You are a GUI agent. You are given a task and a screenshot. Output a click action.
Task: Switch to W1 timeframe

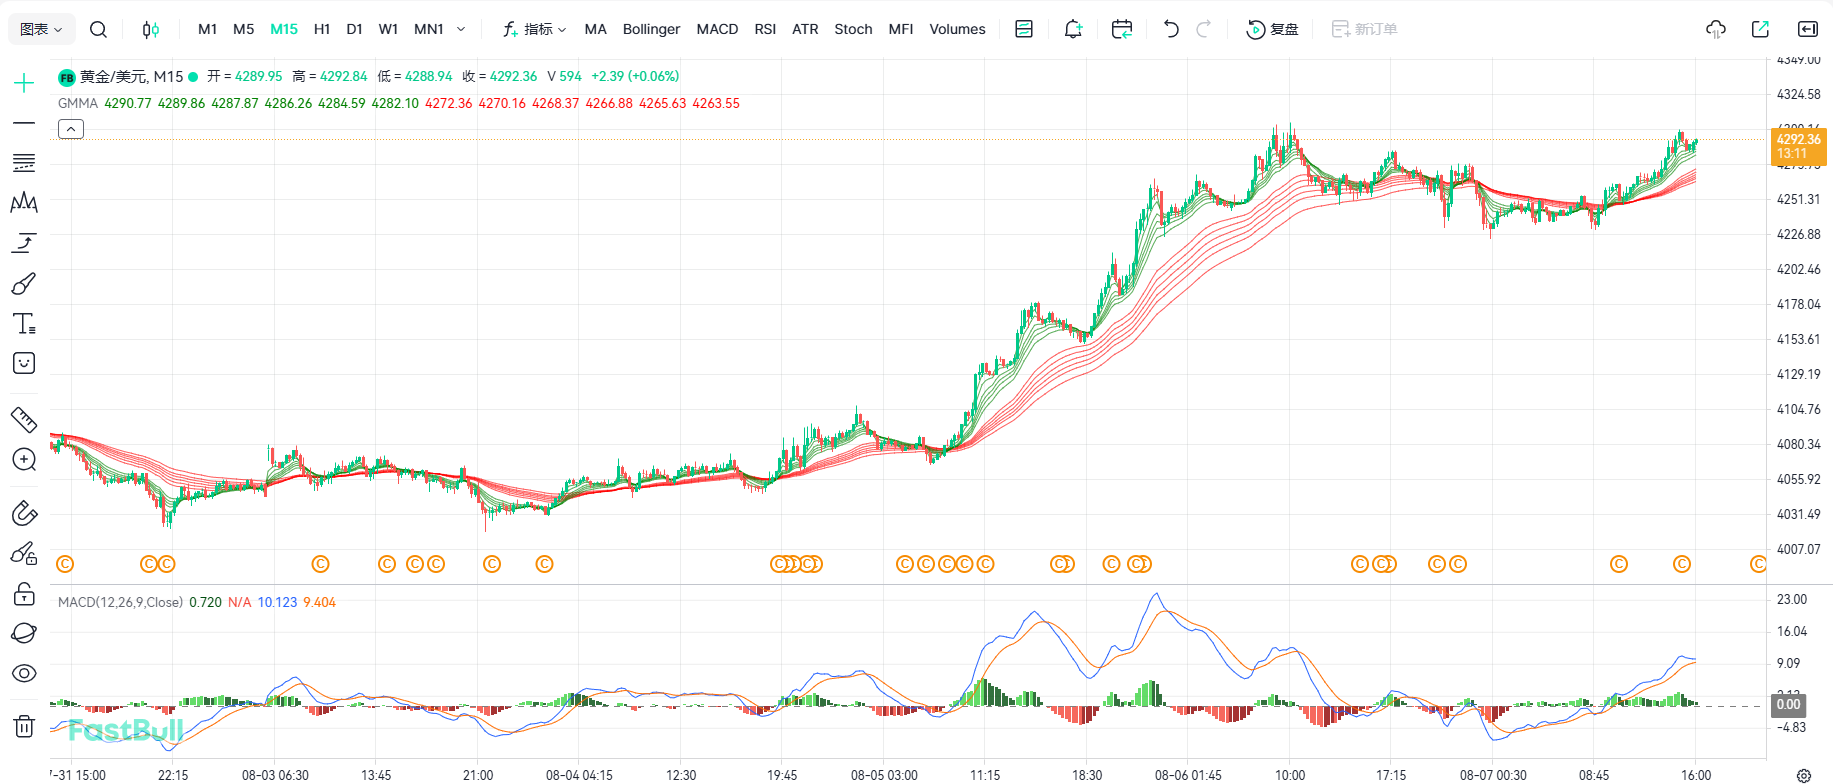point(388,29)
